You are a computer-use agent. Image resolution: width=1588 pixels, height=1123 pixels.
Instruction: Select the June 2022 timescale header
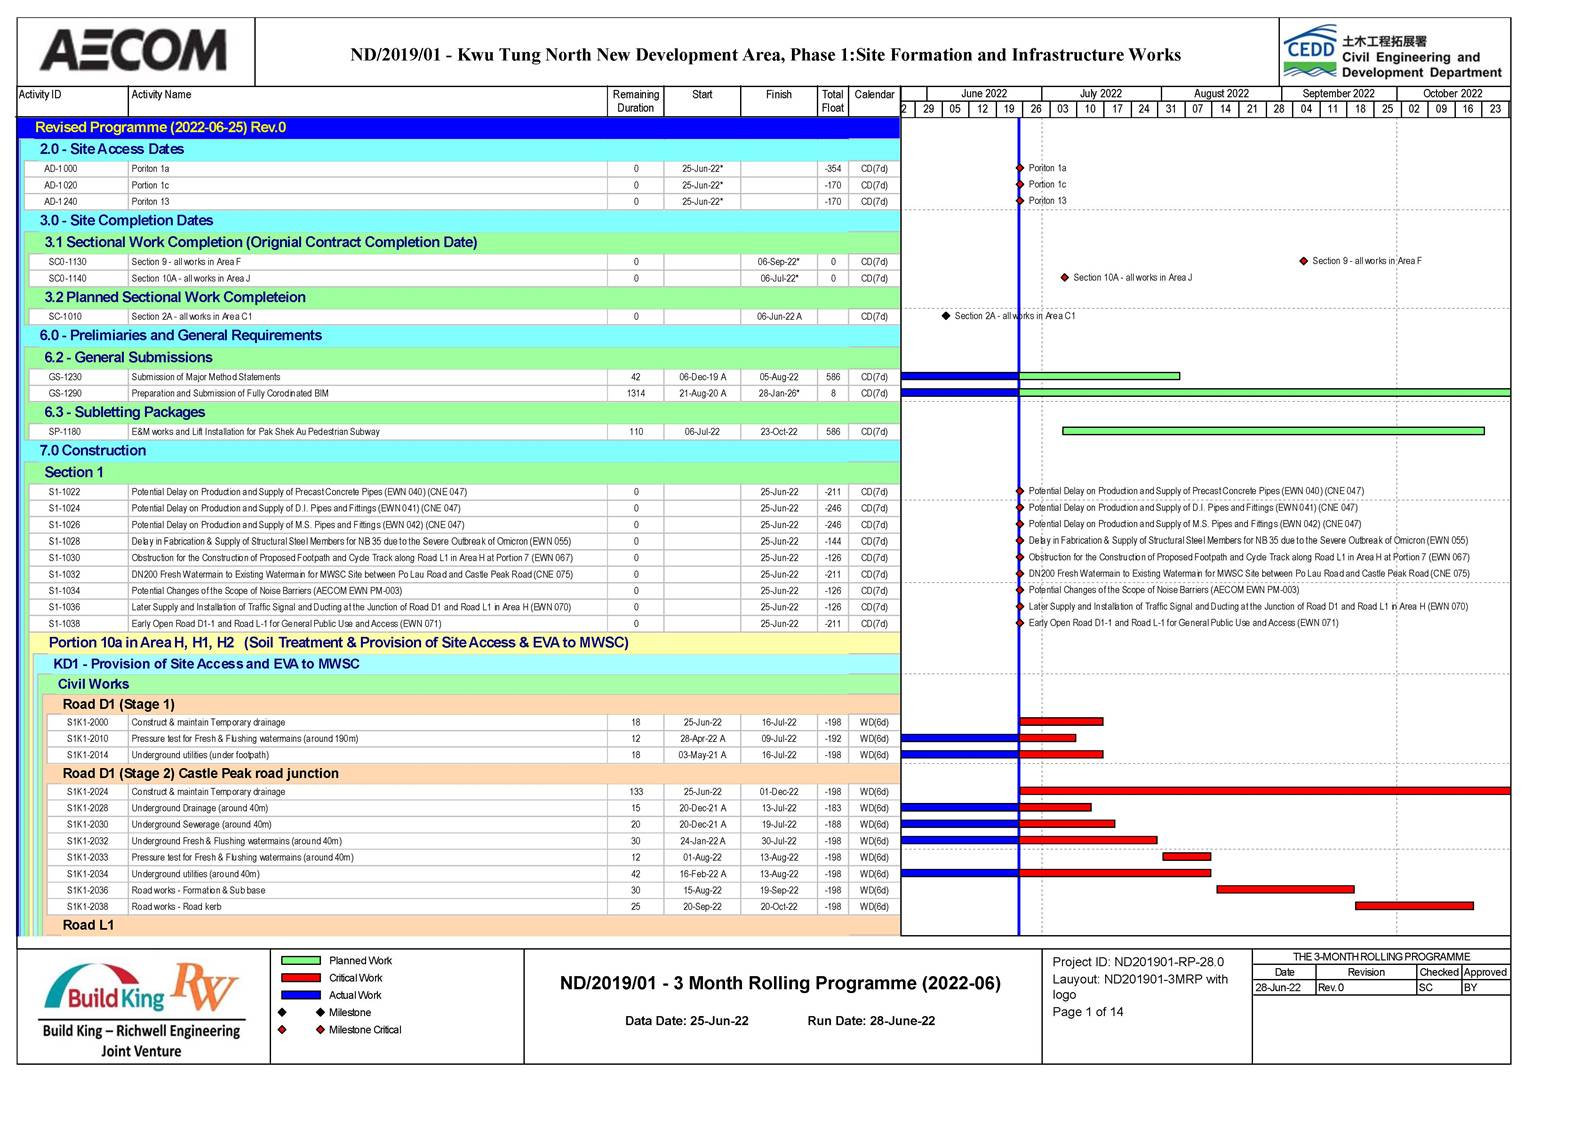(985, 94)
